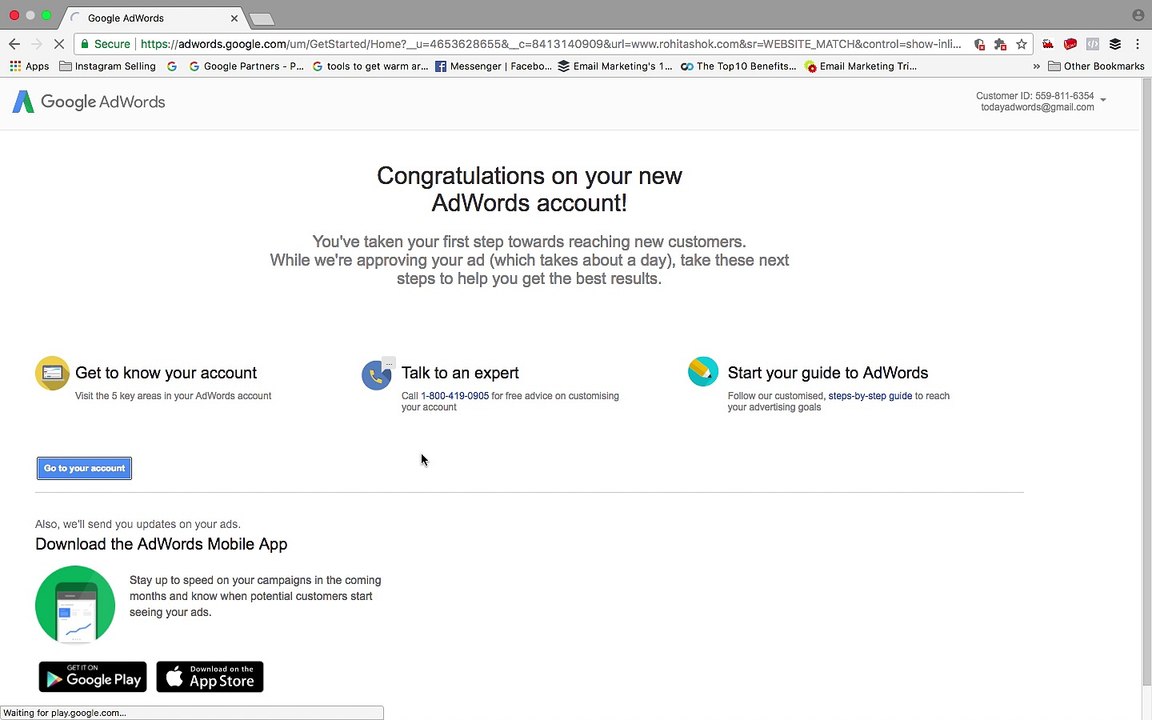Click the Get to know your account heading
Viewport: 1152px width, 720px height.
point(166,373)
